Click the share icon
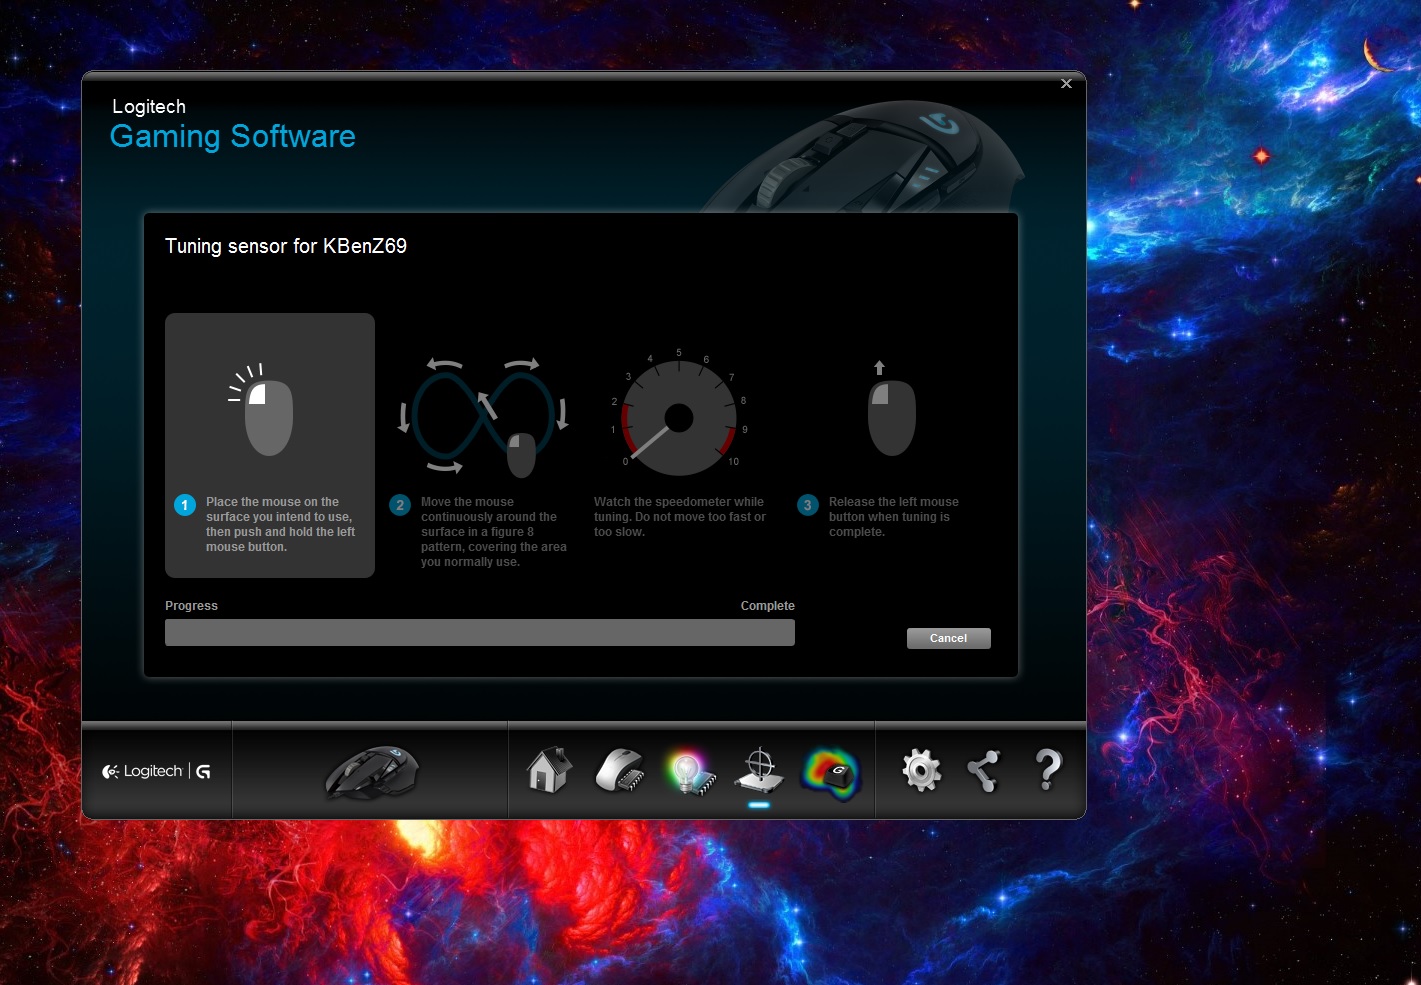The image size is (1421, 985). pos(984,771)
